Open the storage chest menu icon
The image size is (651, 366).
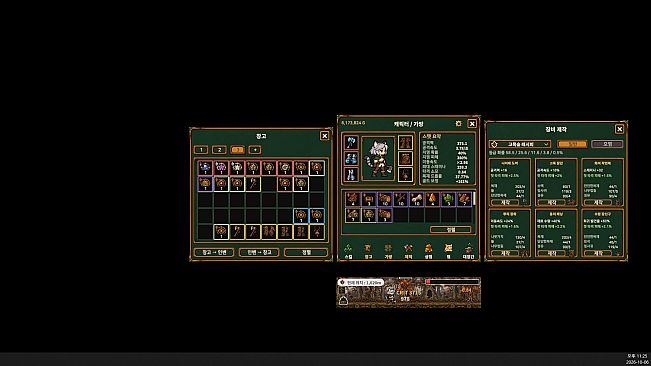368,251
